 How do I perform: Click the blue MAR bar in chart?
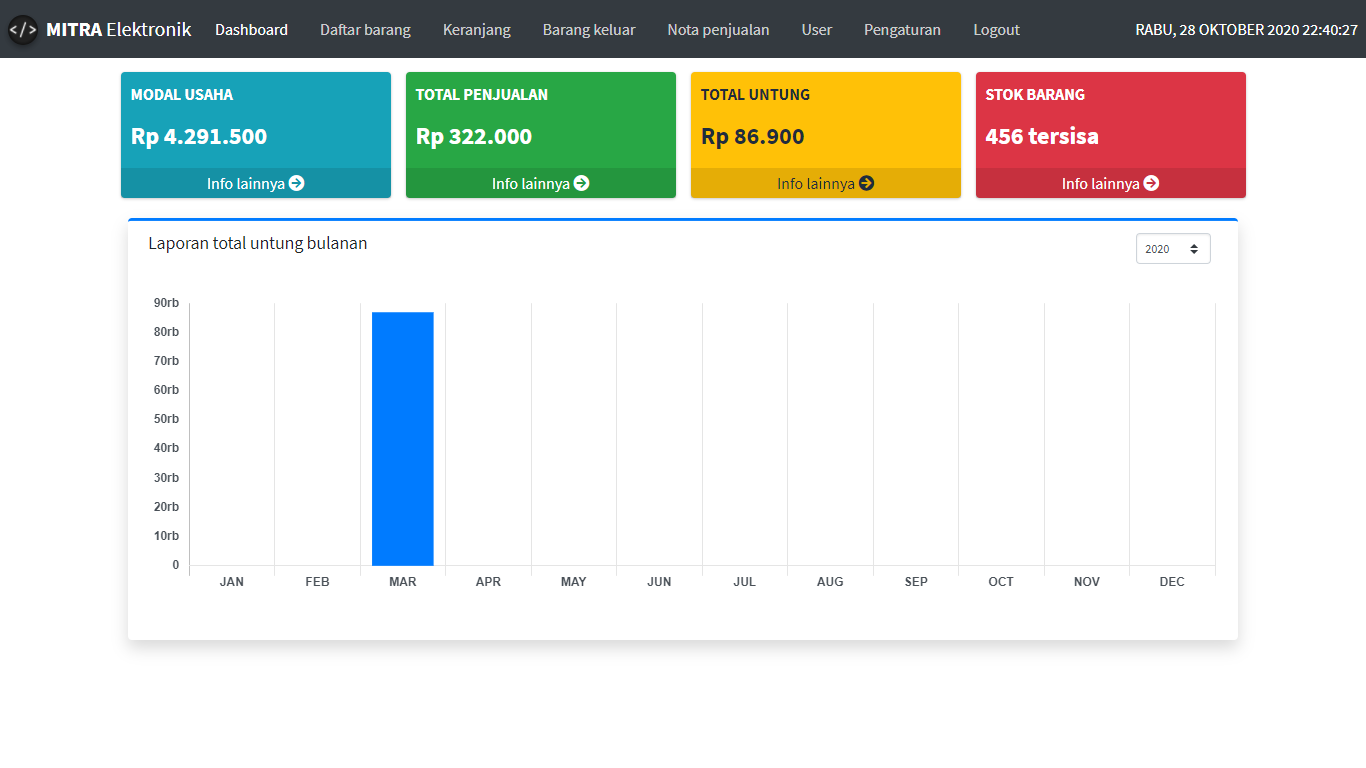402,438
